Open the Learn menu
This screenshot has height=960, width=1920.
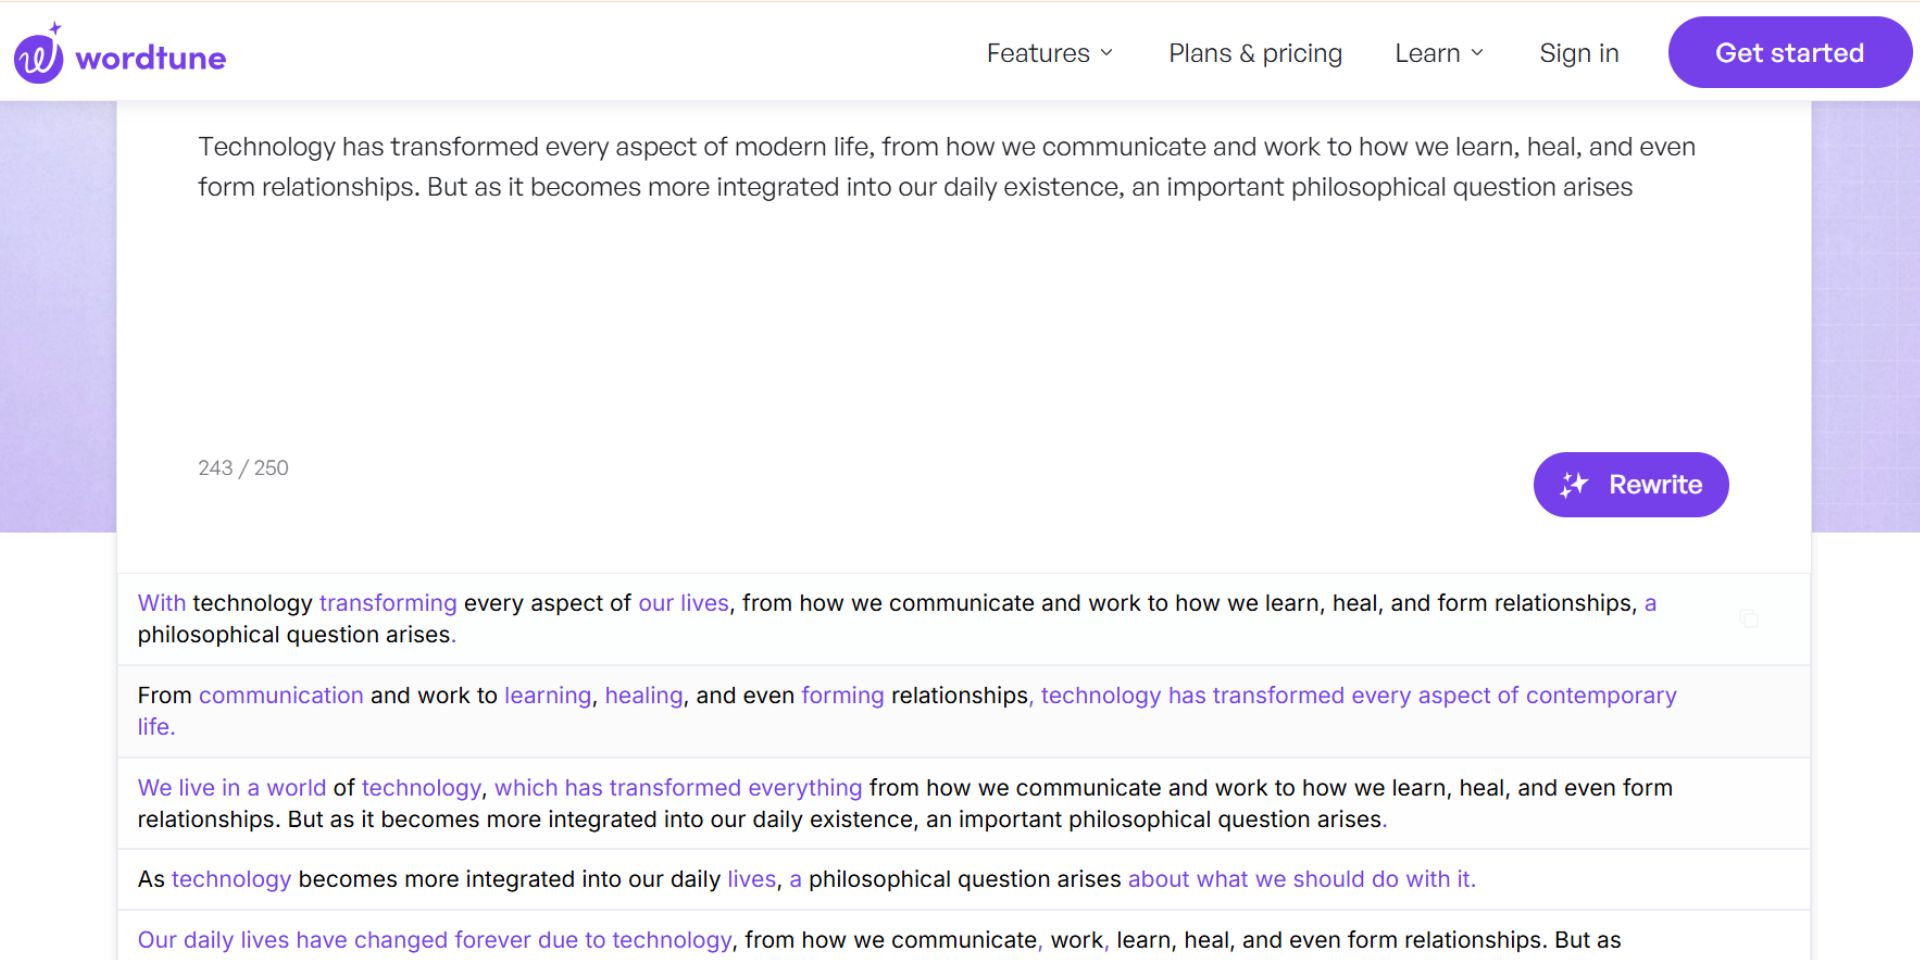pos(1439,53)
